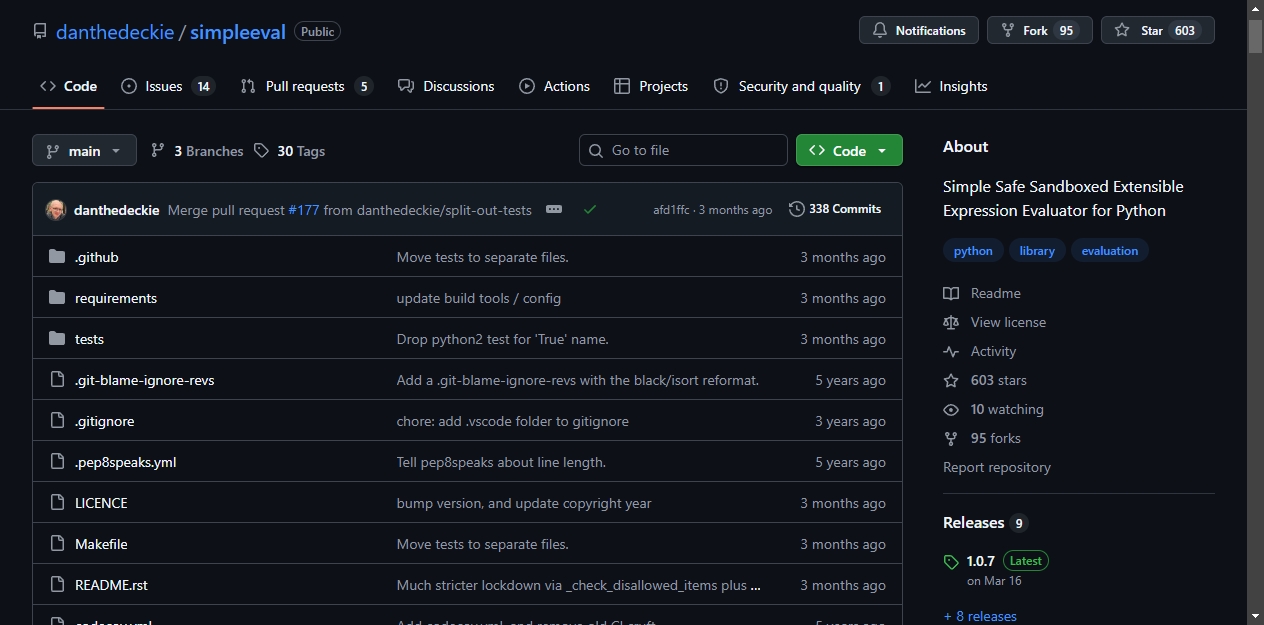
Task: Open commit 'Tell pep8speaks about line length'
Action: click(x=501, y=462)
